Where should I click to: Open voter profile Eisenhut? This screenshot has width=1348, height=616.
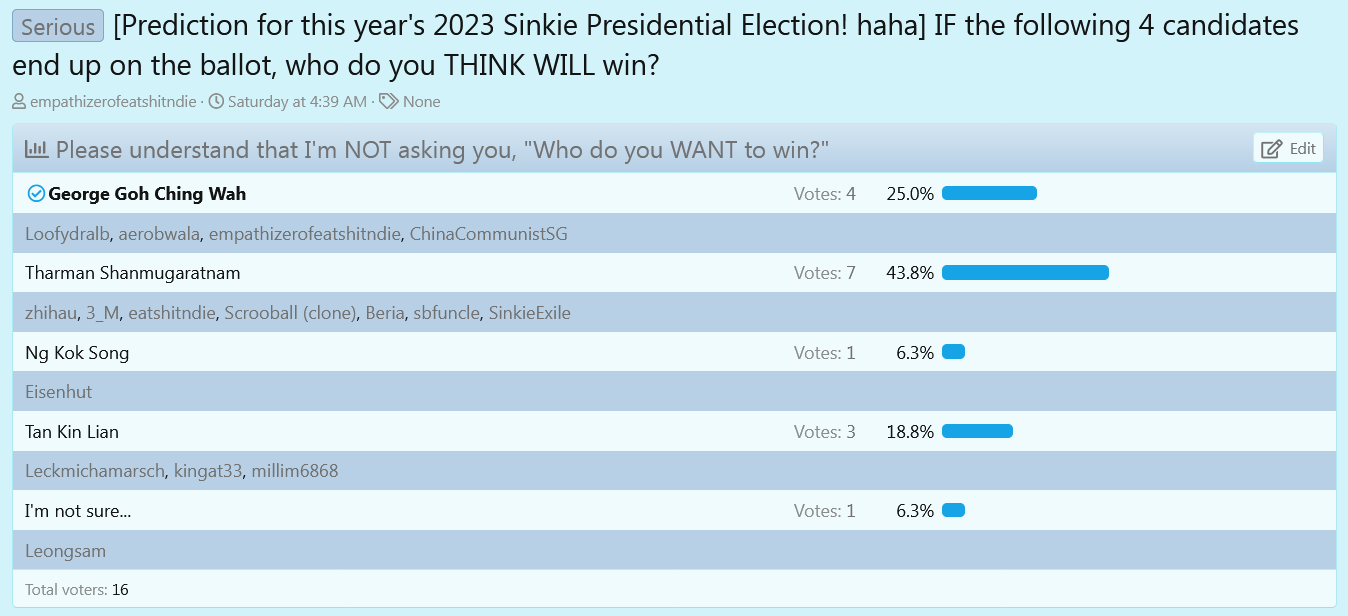[58, 392]
